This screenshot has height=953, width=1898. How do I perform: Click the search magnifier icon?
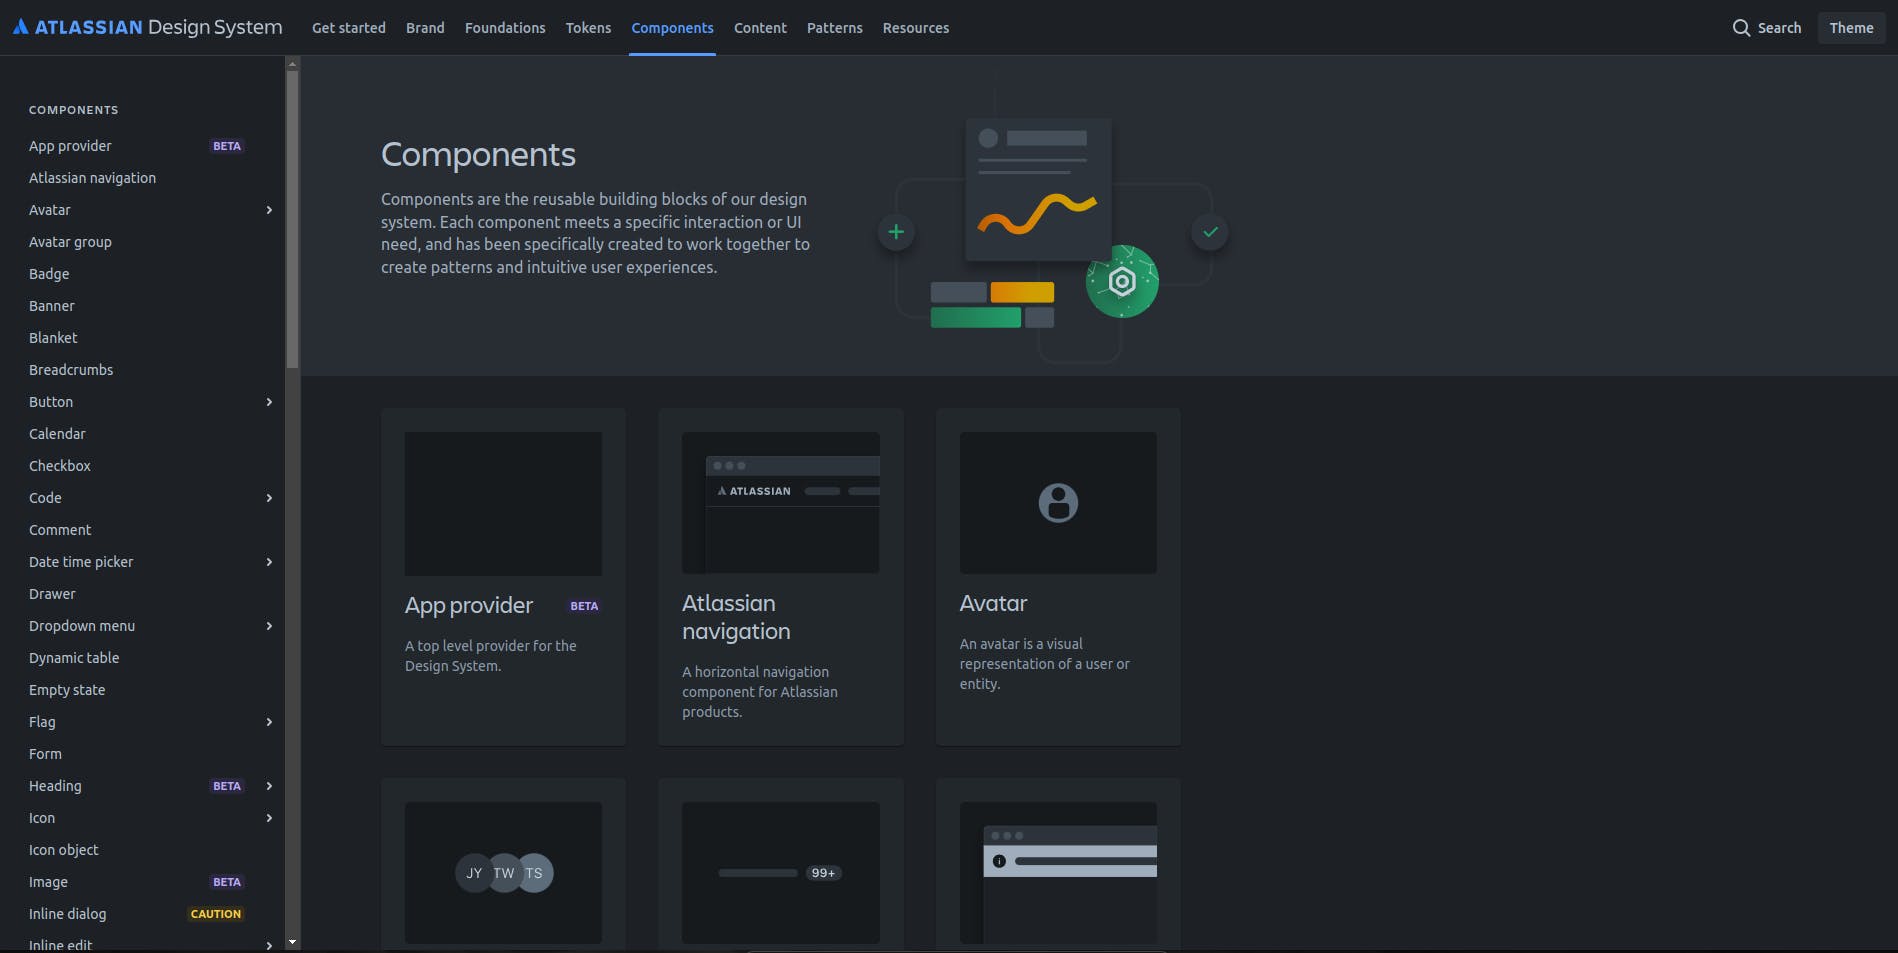coord(1741,28)
